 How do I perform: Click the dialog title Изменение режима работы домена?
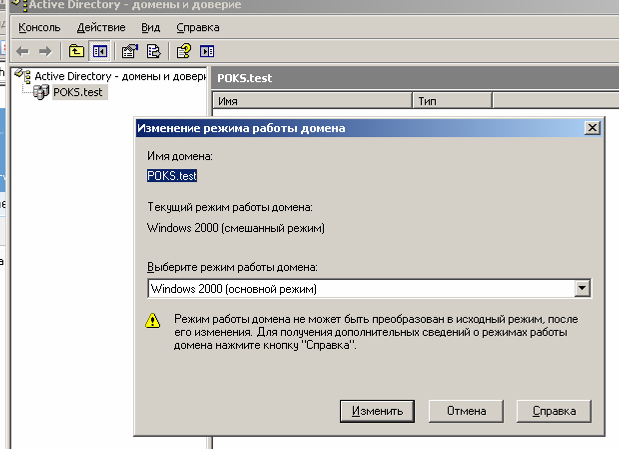click(x=241, y=128)
